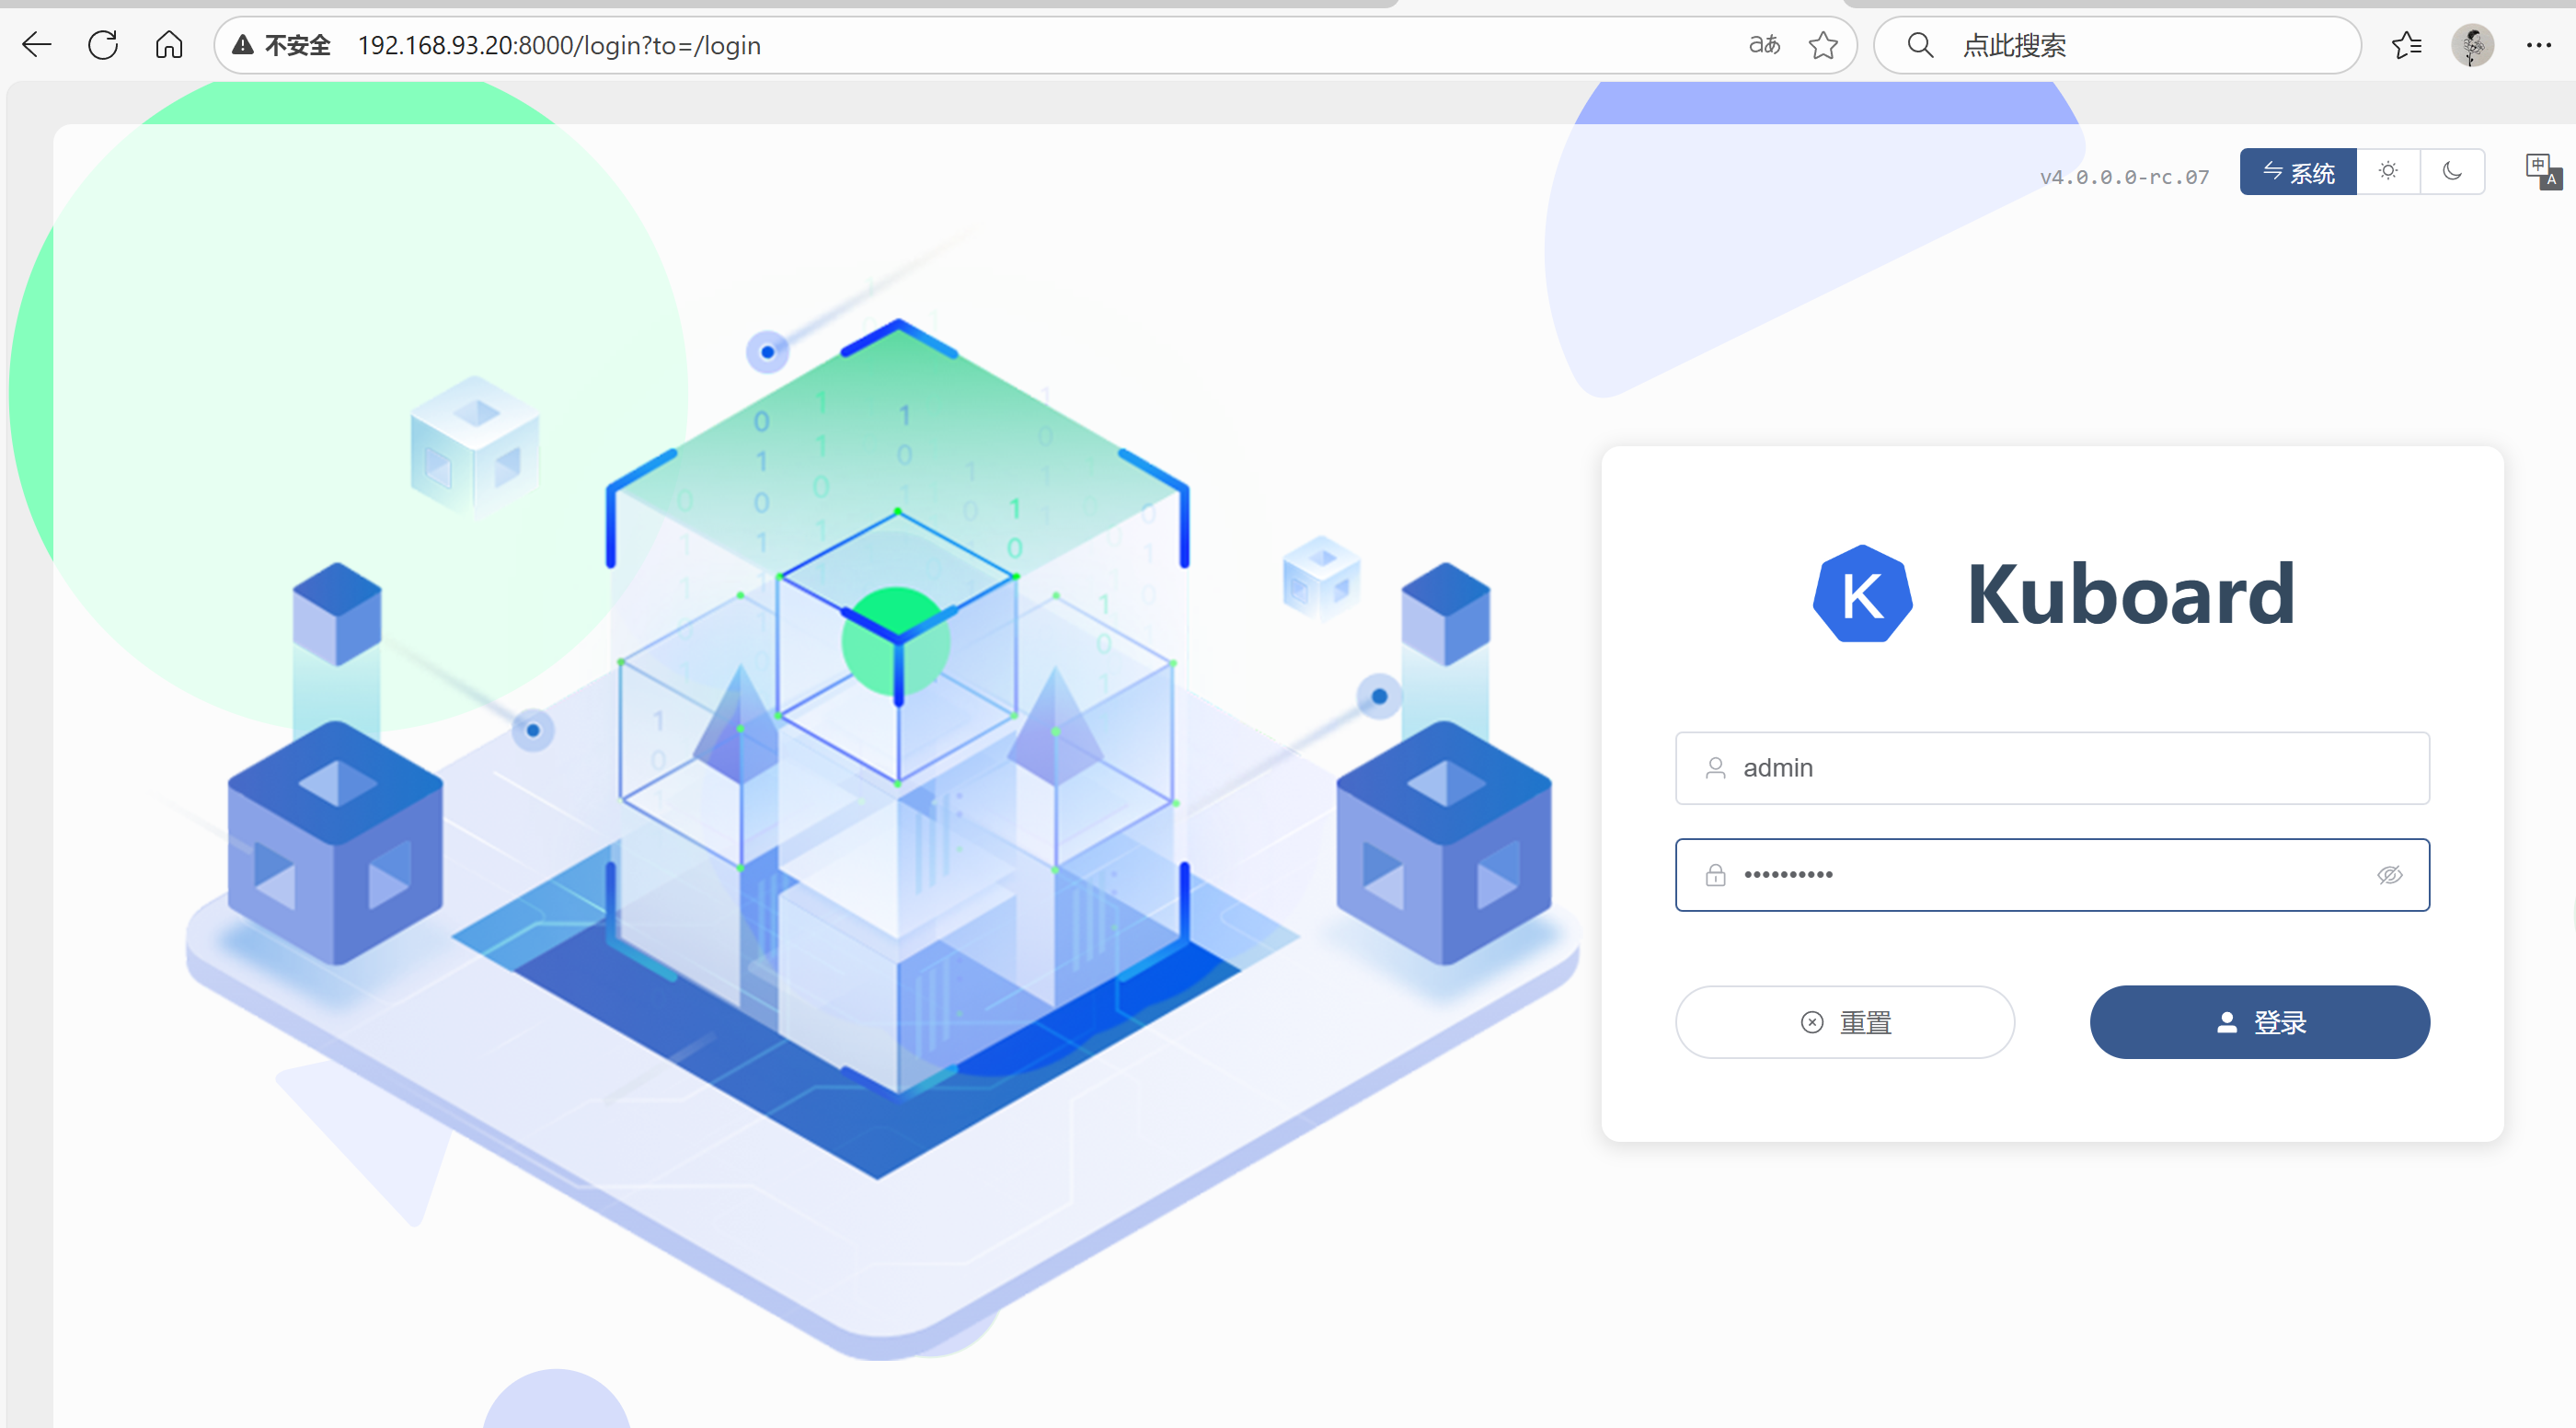Focus the admin username field
2576x1428 pixels.
click(x=2052, y=768)
